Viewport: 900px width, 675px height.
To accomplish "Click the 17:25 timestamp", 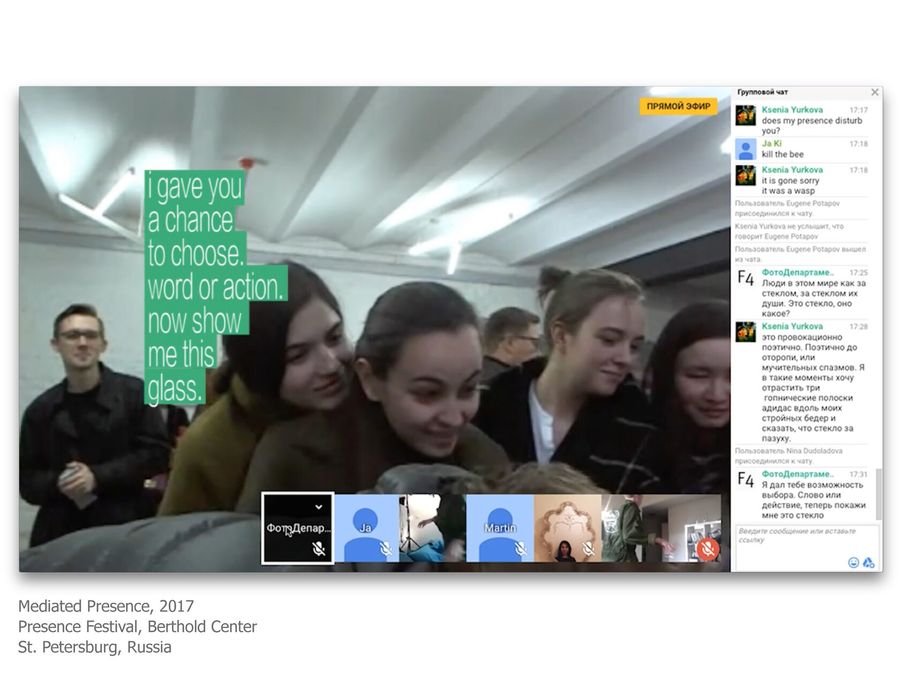I will (859, 273).
